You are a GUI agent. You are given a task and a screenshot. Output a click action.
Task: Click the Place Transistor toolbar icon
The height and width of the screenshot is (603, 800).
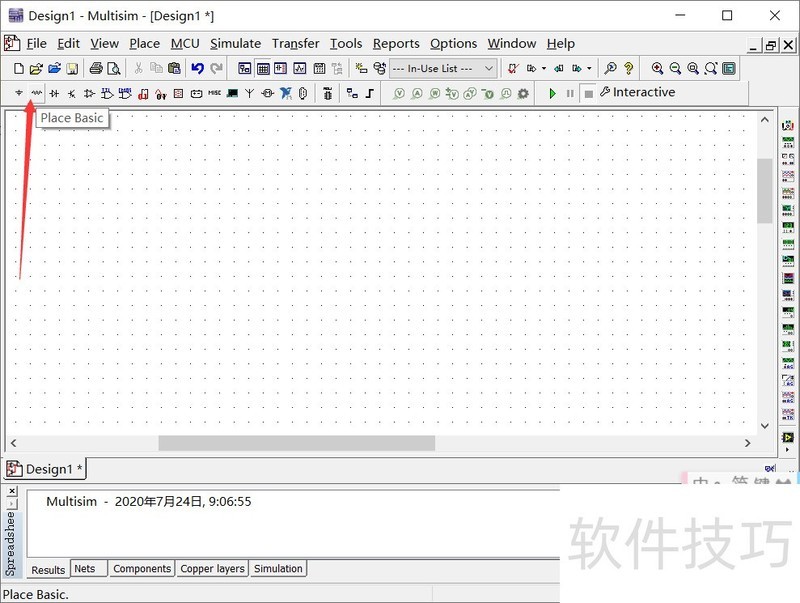(x=72, y=93)
